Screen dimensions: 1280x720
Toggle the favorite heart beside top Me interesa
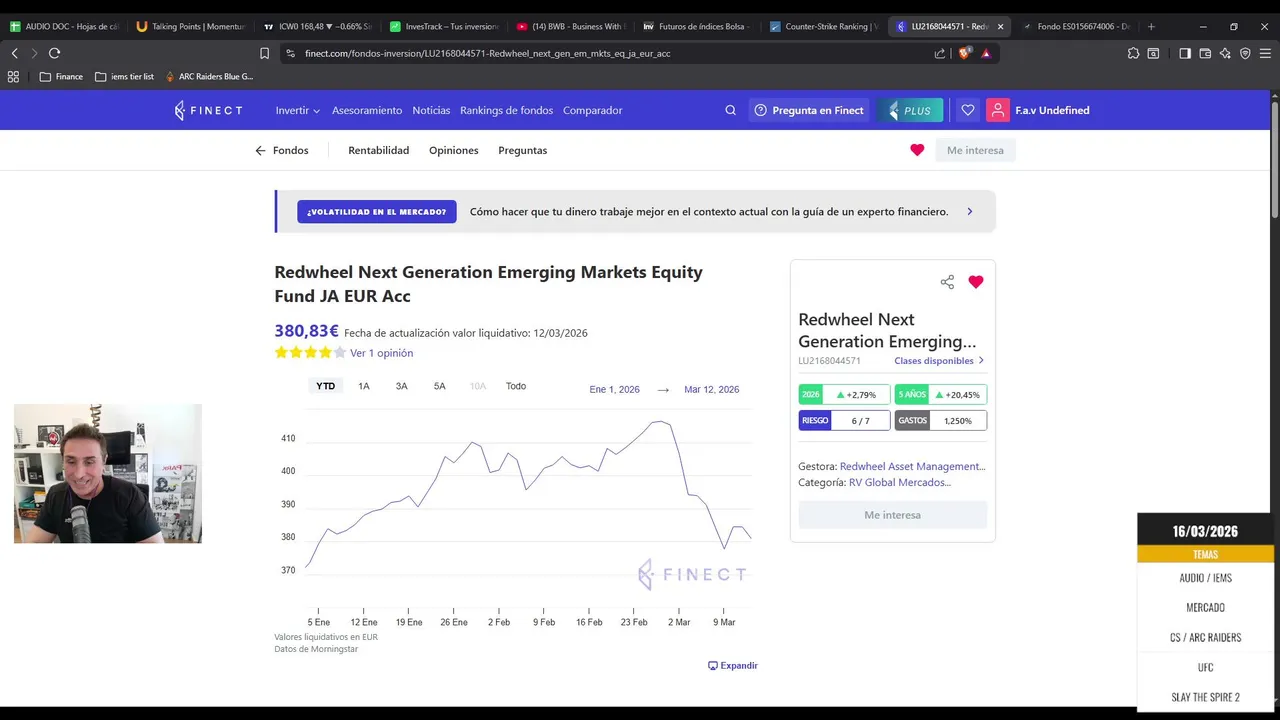click(917, 150)
